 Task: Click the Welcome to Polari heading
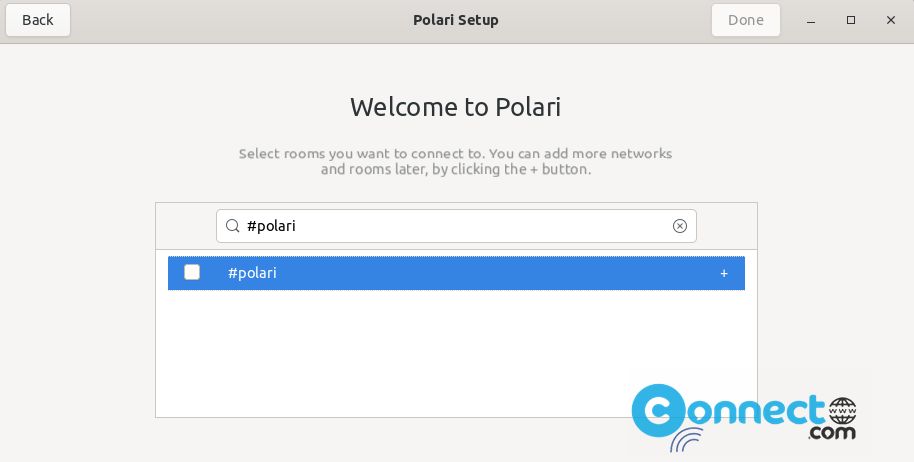pyautogui.click(x=456, y=107)
